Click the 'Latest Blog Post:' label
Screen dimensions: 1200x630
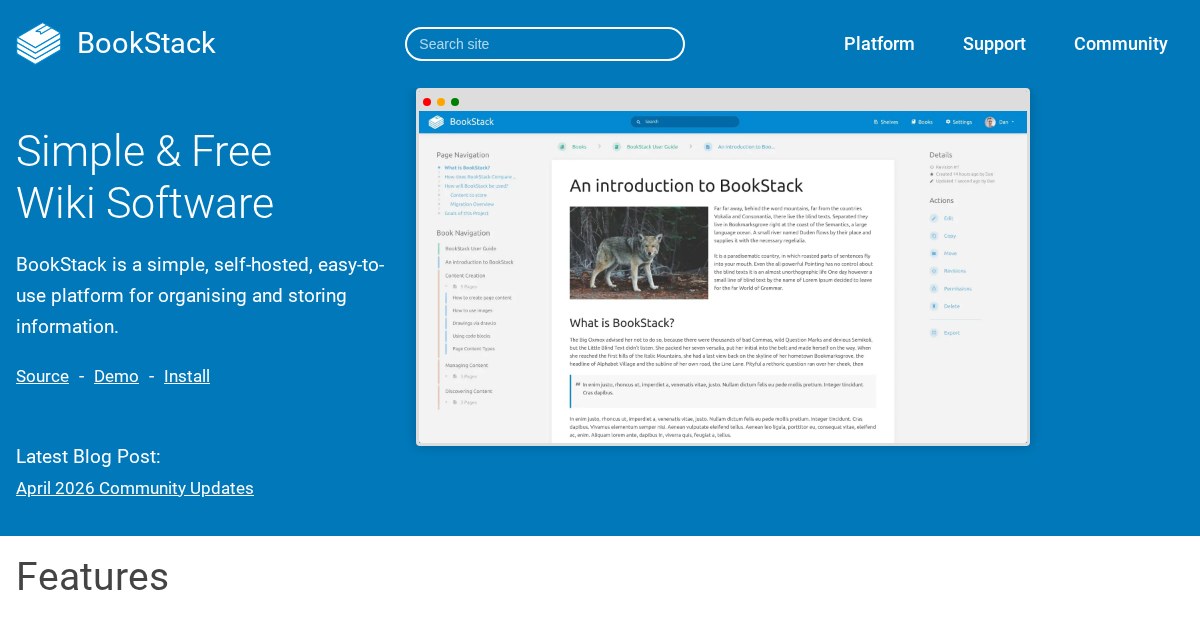click(88, 457)
